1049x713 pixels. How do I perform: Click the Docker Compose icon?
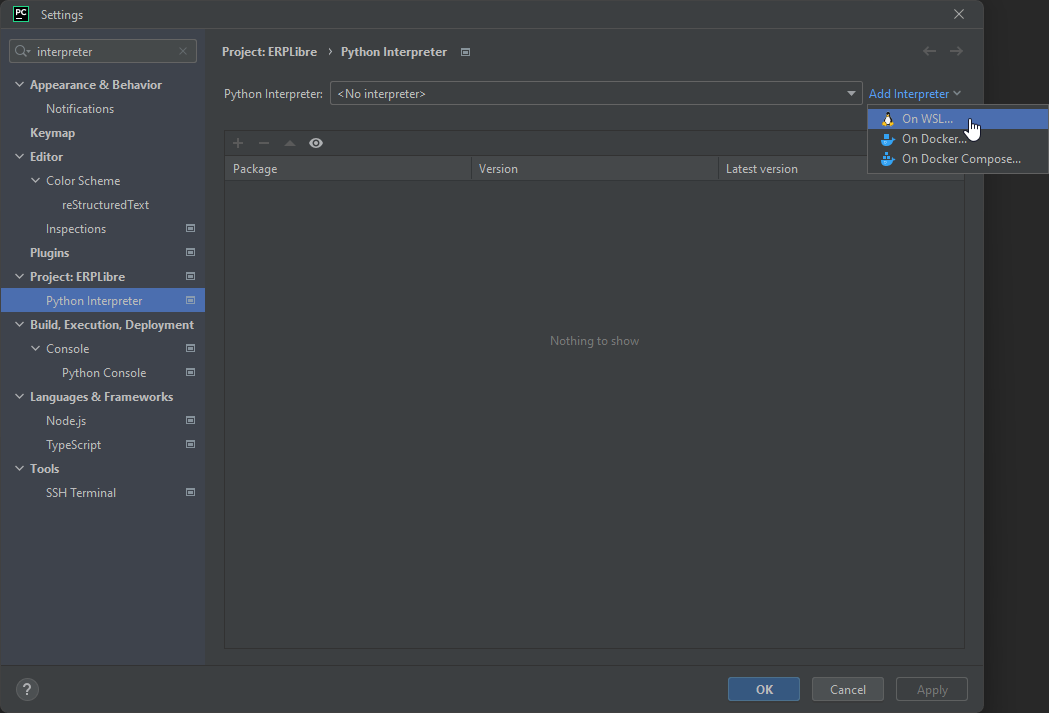click(887, 159)
